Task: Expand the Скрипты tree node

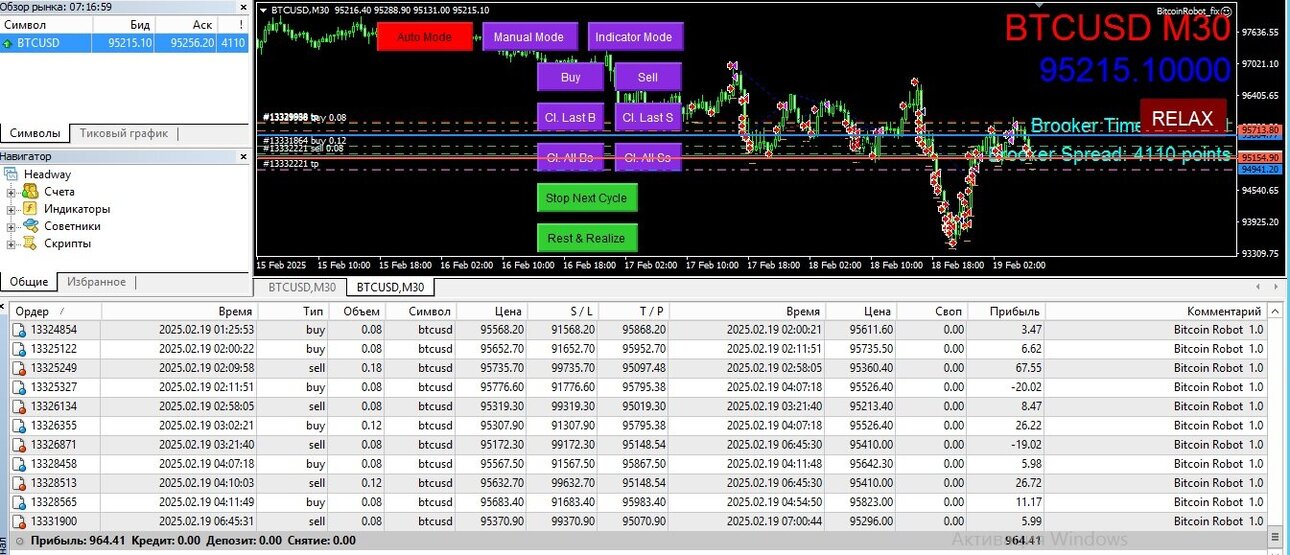Action: tap(11, 244)
